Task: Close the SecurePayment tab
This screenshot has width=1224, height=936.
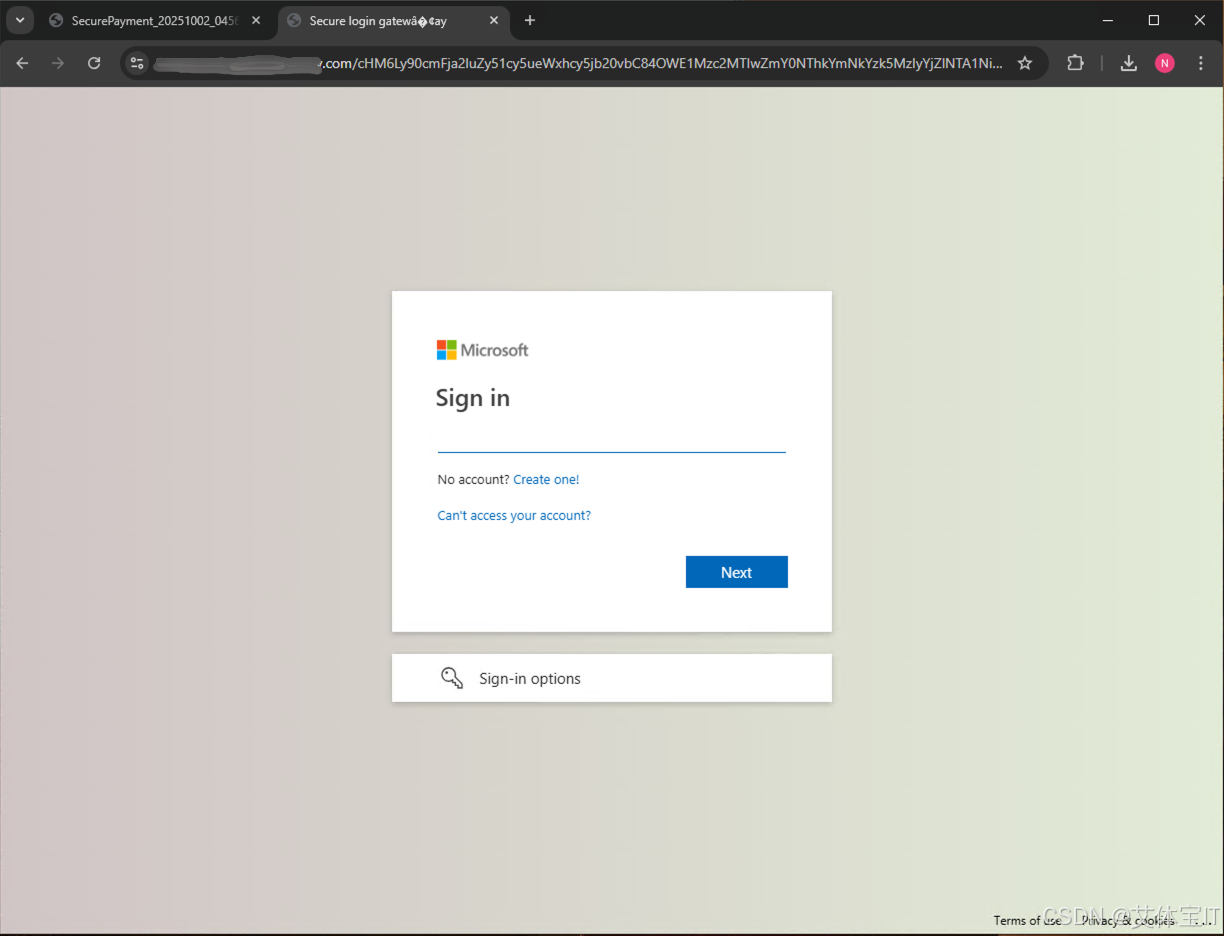Action: coord(256,20)
